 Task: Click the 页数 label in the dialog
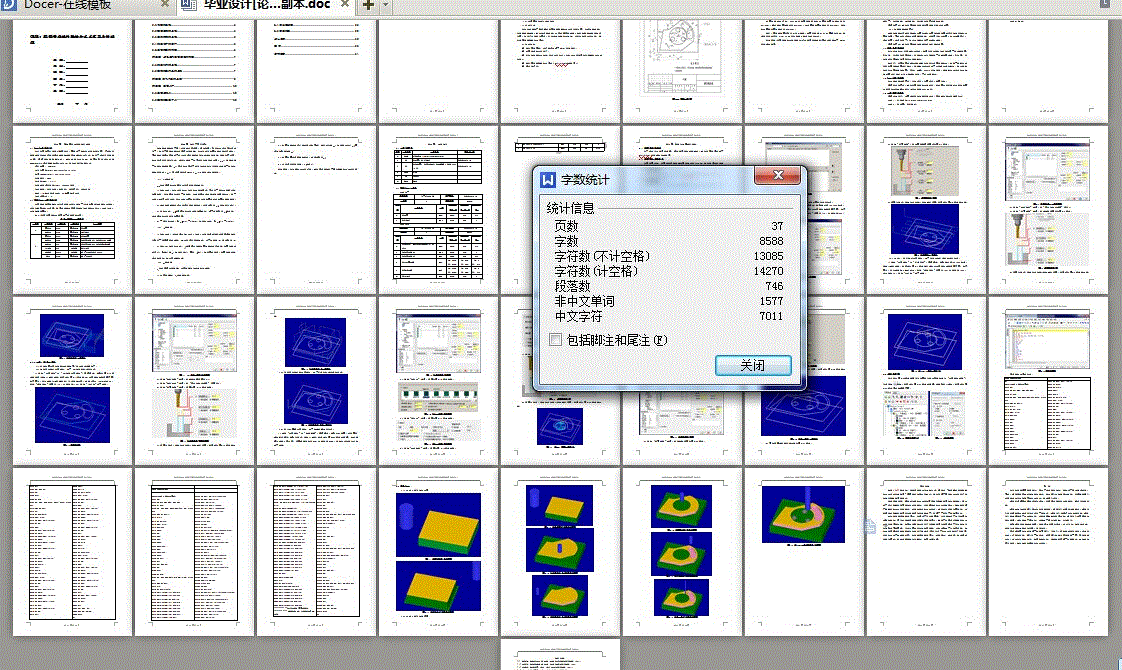(x=566, y=226)
